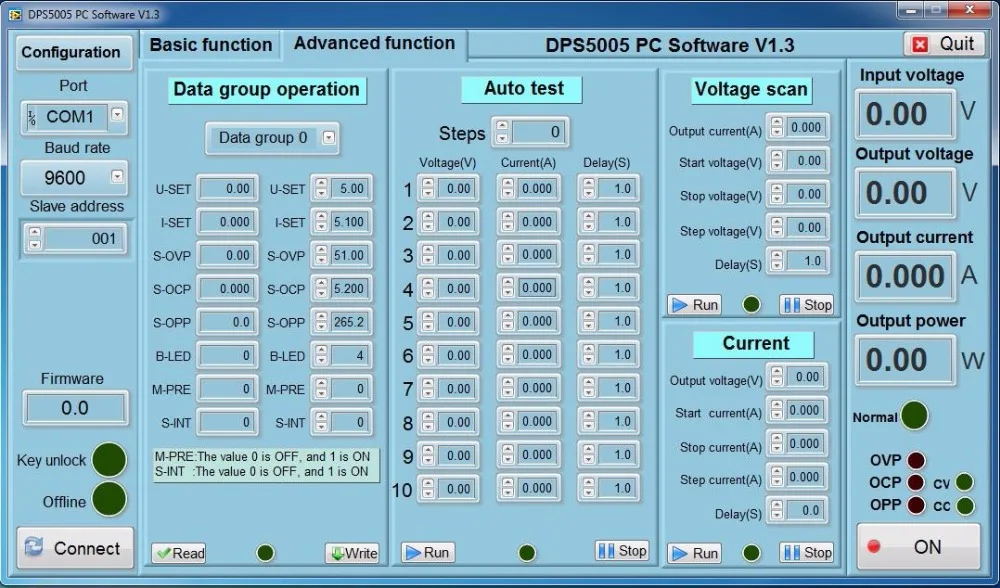Edit Auto test step 10 delay field
The height and width of the screenshot is (588, 1000).
pos(616,489)
